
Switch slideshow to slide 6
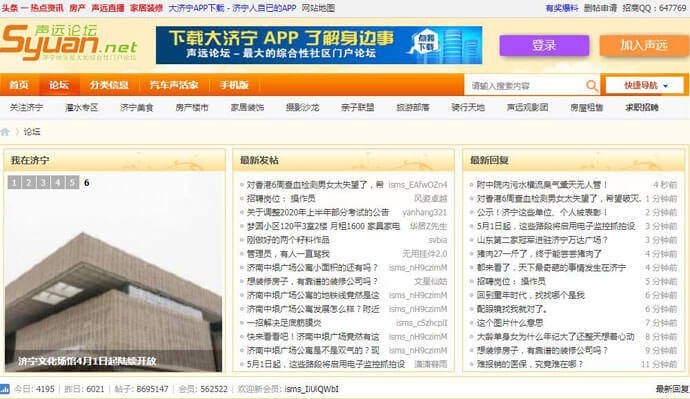[x=87, y=182]
